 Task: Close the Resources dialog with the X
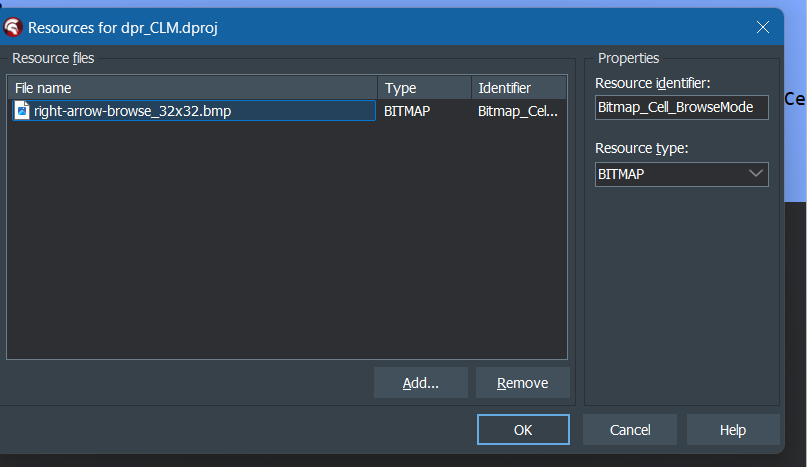click(x=763, y=27)
